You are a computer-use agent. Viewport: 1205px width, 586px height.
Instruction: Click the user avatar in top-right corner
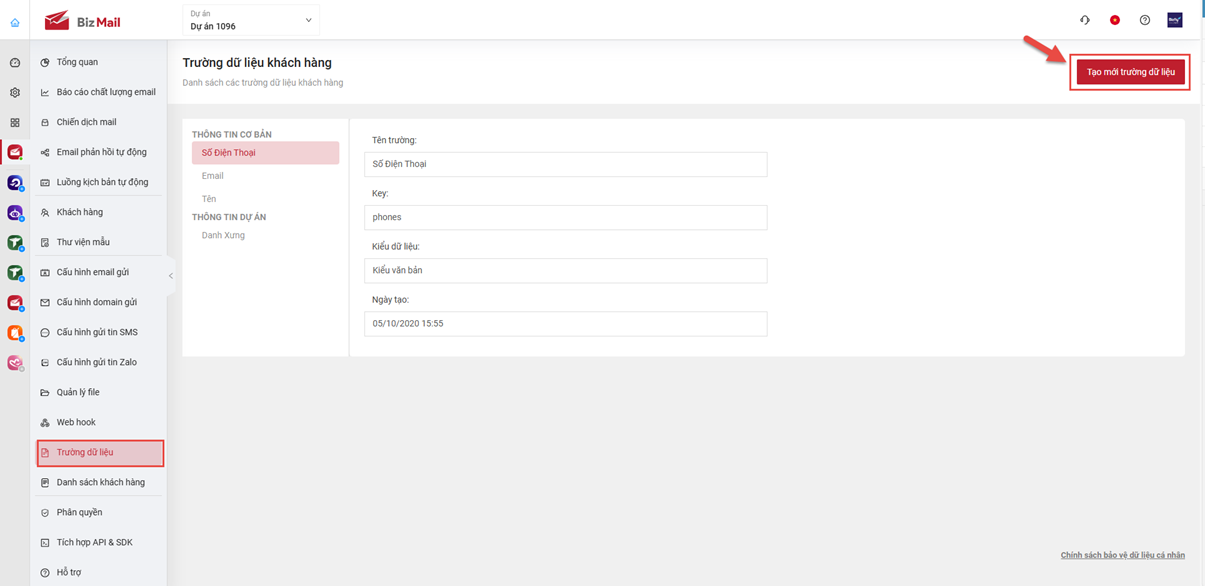point(1175,20)
